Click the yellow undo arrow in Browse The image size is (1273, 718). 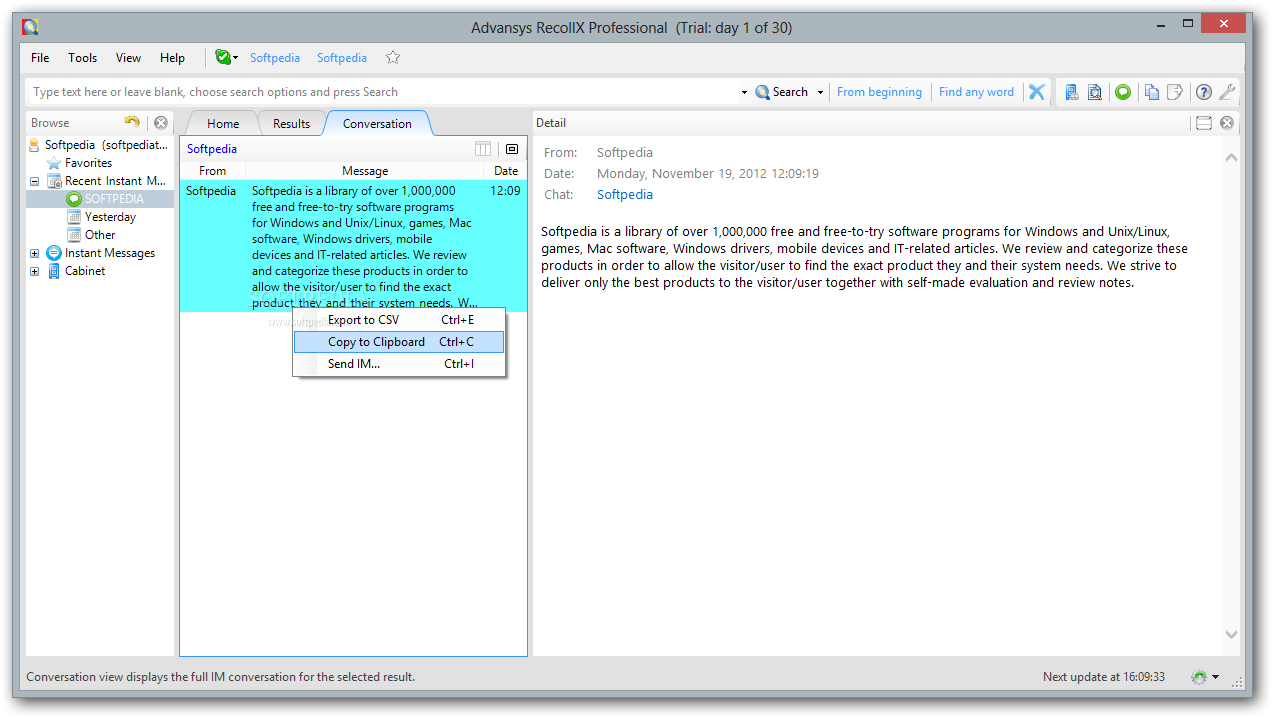[132, 122]
